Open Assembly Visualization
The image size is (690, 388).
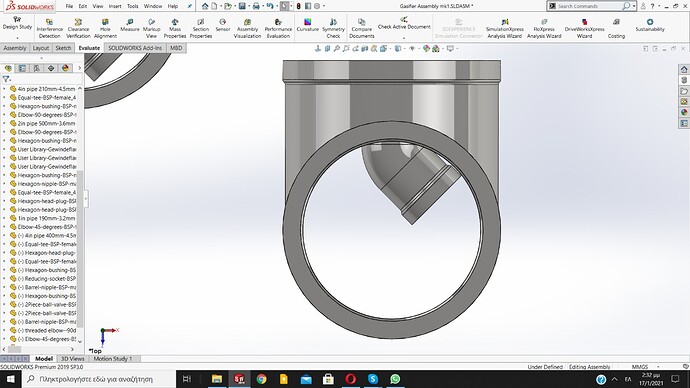click(247, 29)
